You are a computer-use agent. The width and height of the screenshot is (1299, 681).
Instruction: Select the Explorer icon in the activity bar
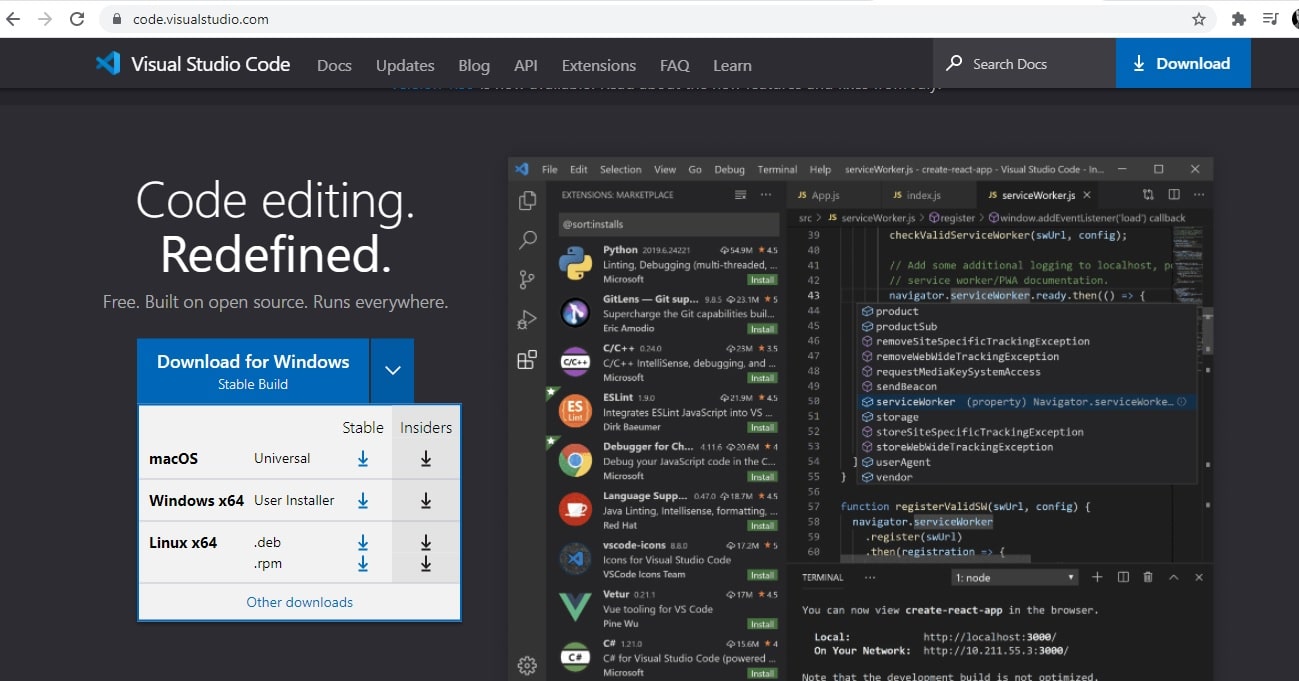coord(527,199)
